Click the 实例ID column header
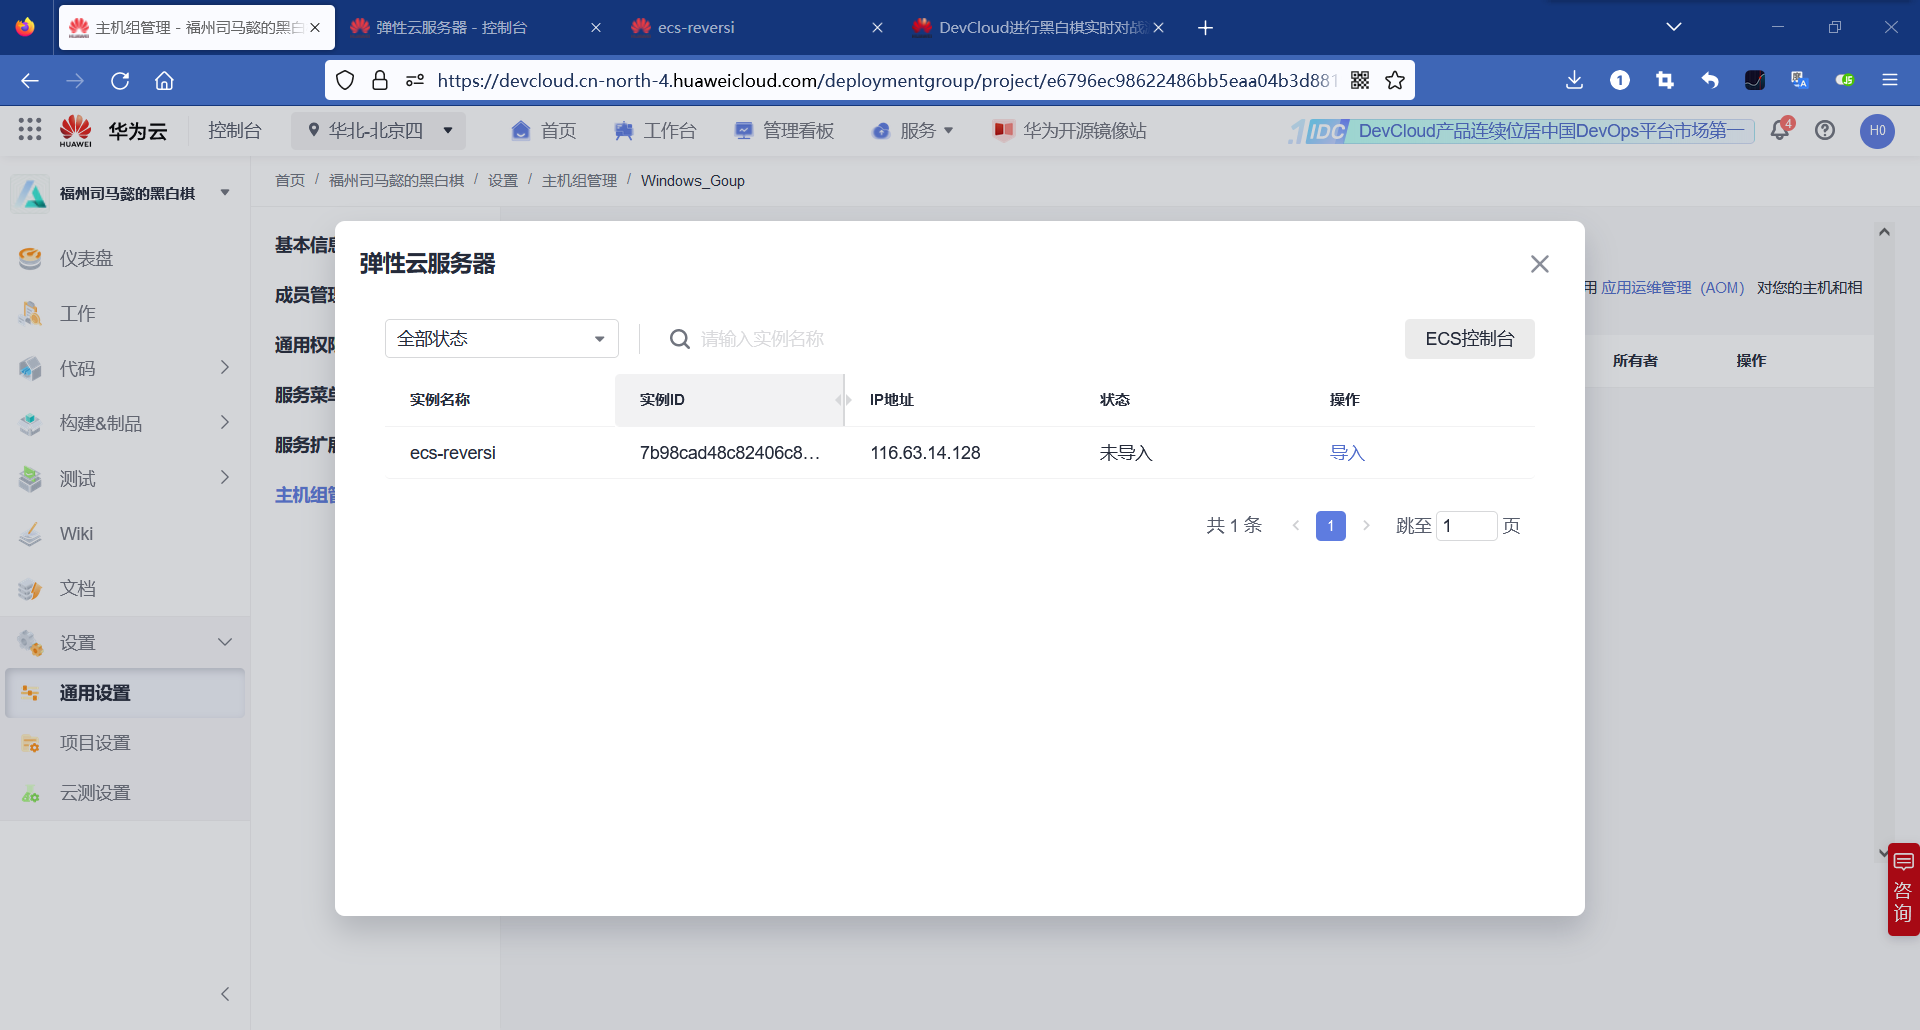 tap(729, 400)
